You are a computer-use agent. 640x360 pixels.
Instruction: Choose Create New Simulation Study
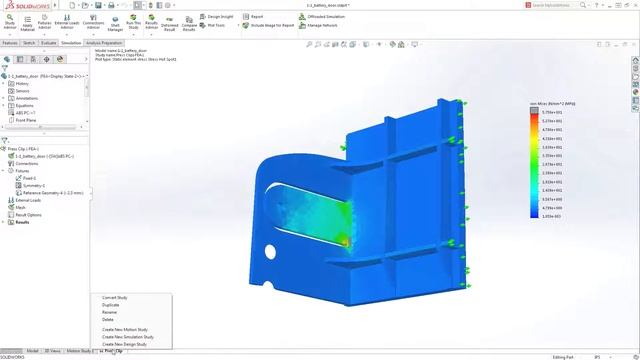pos(128,337)
